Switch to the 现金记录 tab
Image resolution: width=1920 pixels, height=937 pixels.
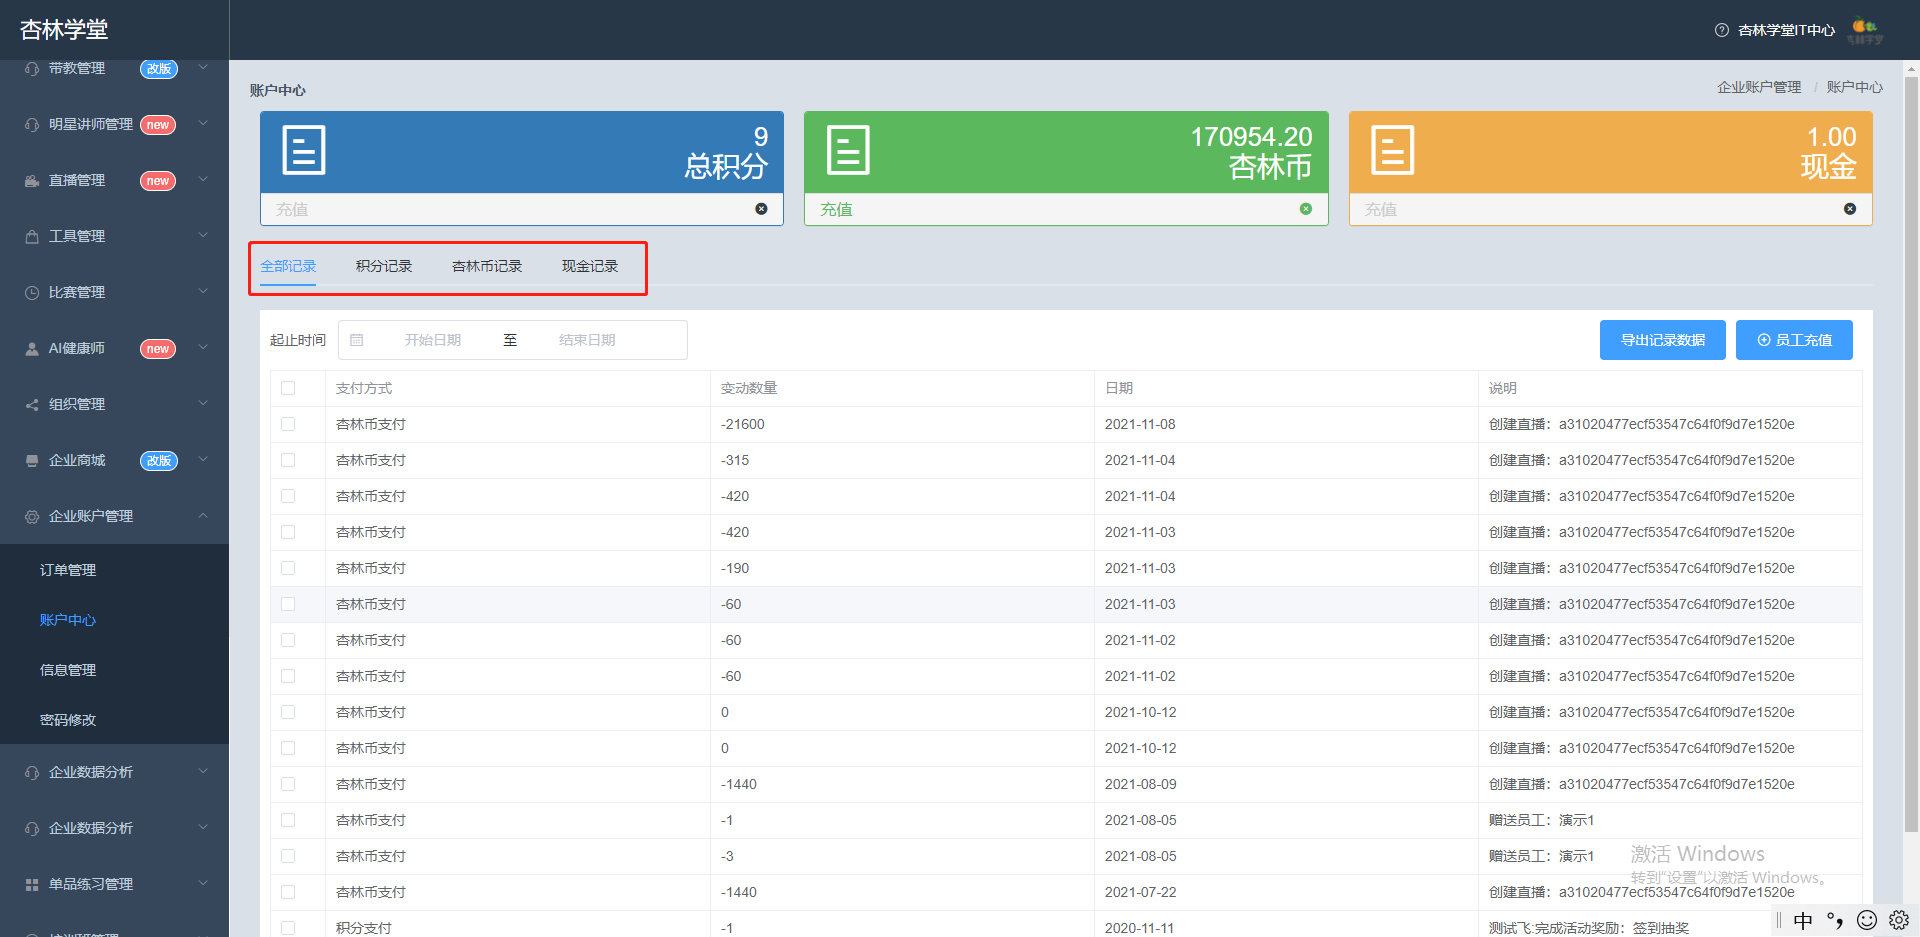(x=590, y=266)
